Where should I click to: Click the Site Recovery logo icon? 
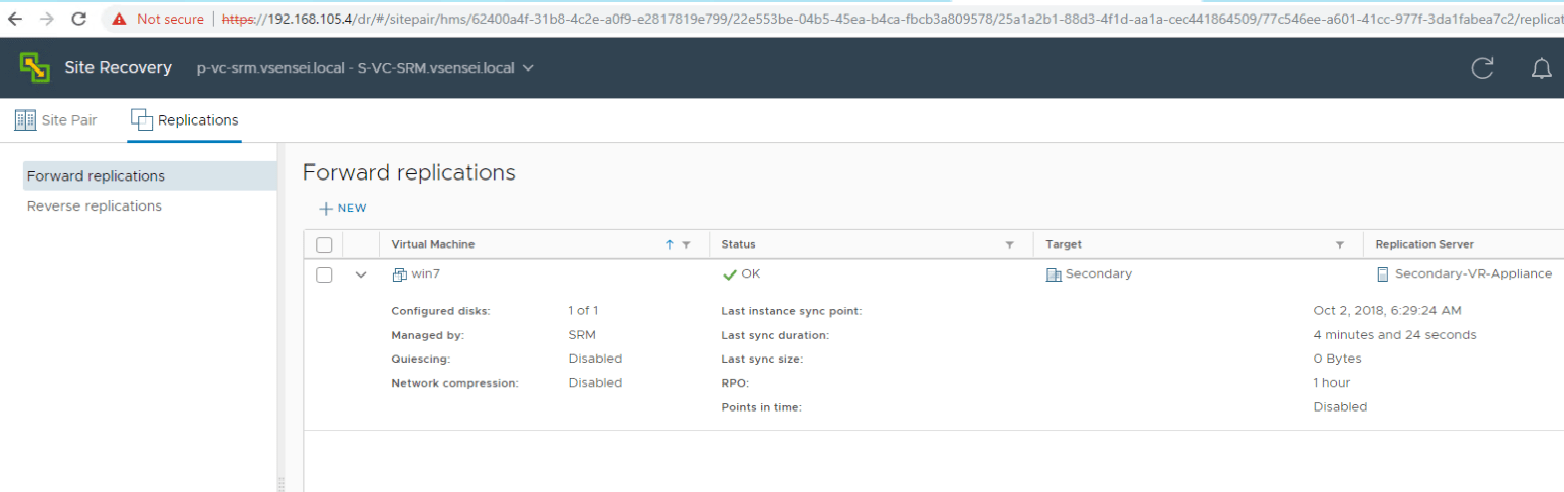[35, 68]
